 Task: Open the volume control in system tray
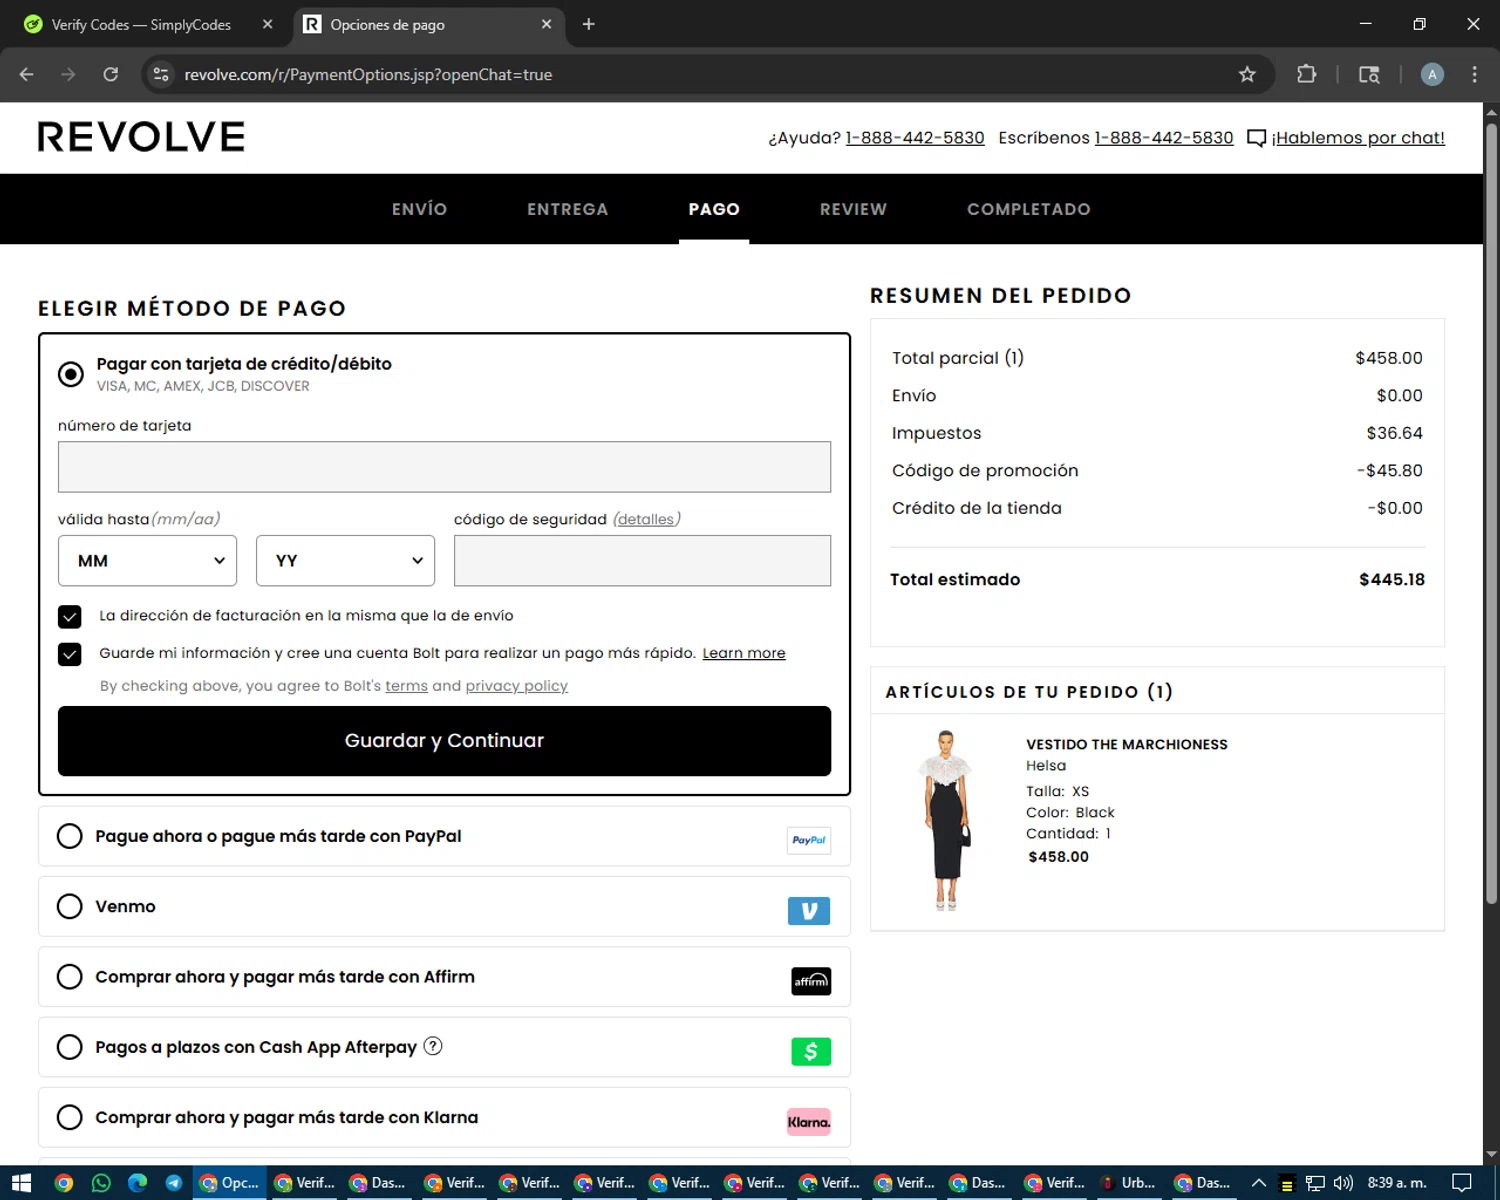click(1343, 1183)
